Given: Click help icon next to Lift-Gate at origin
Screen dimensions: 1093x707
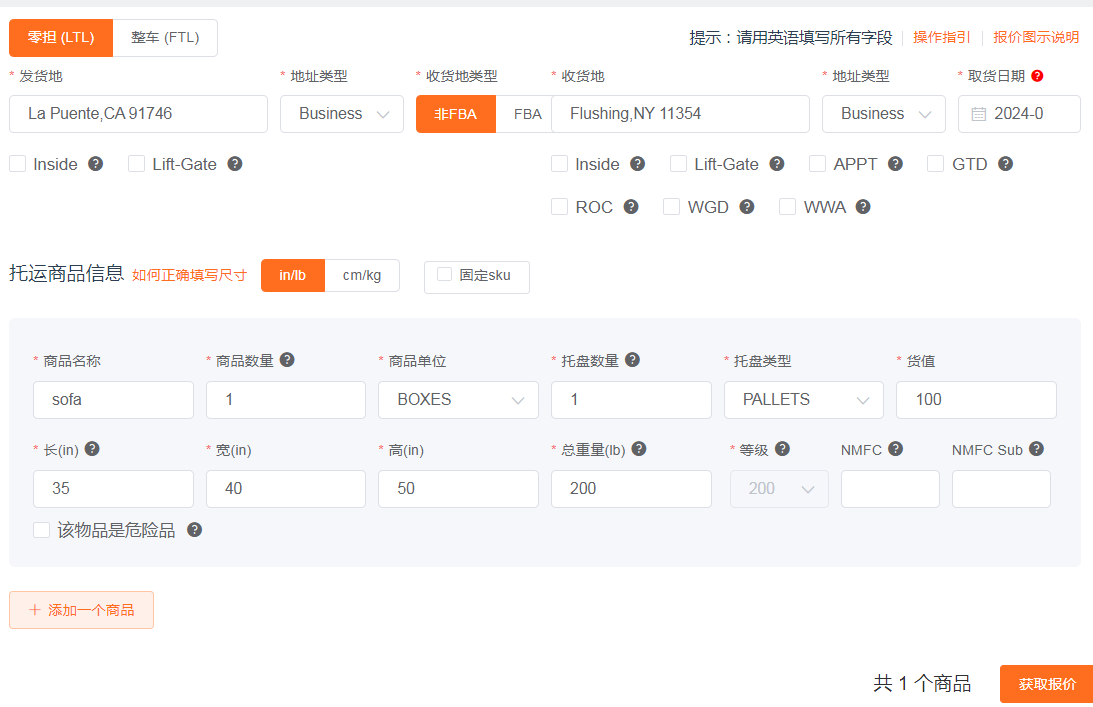Looking at the screenshot, I should coord(235,164).
